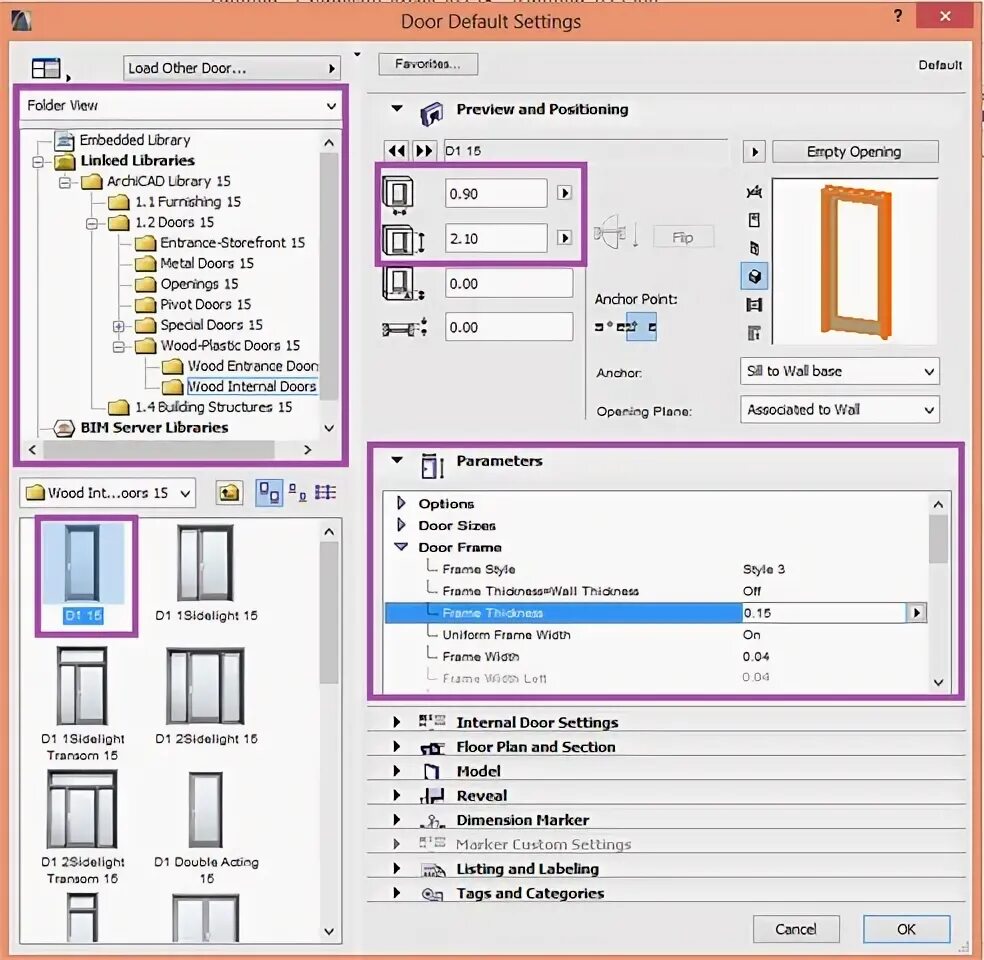Image resolution: width=984 pixels, height=960 pixels.
Task: Expand the Dimension Marker panel
Action: pos(397,820)
